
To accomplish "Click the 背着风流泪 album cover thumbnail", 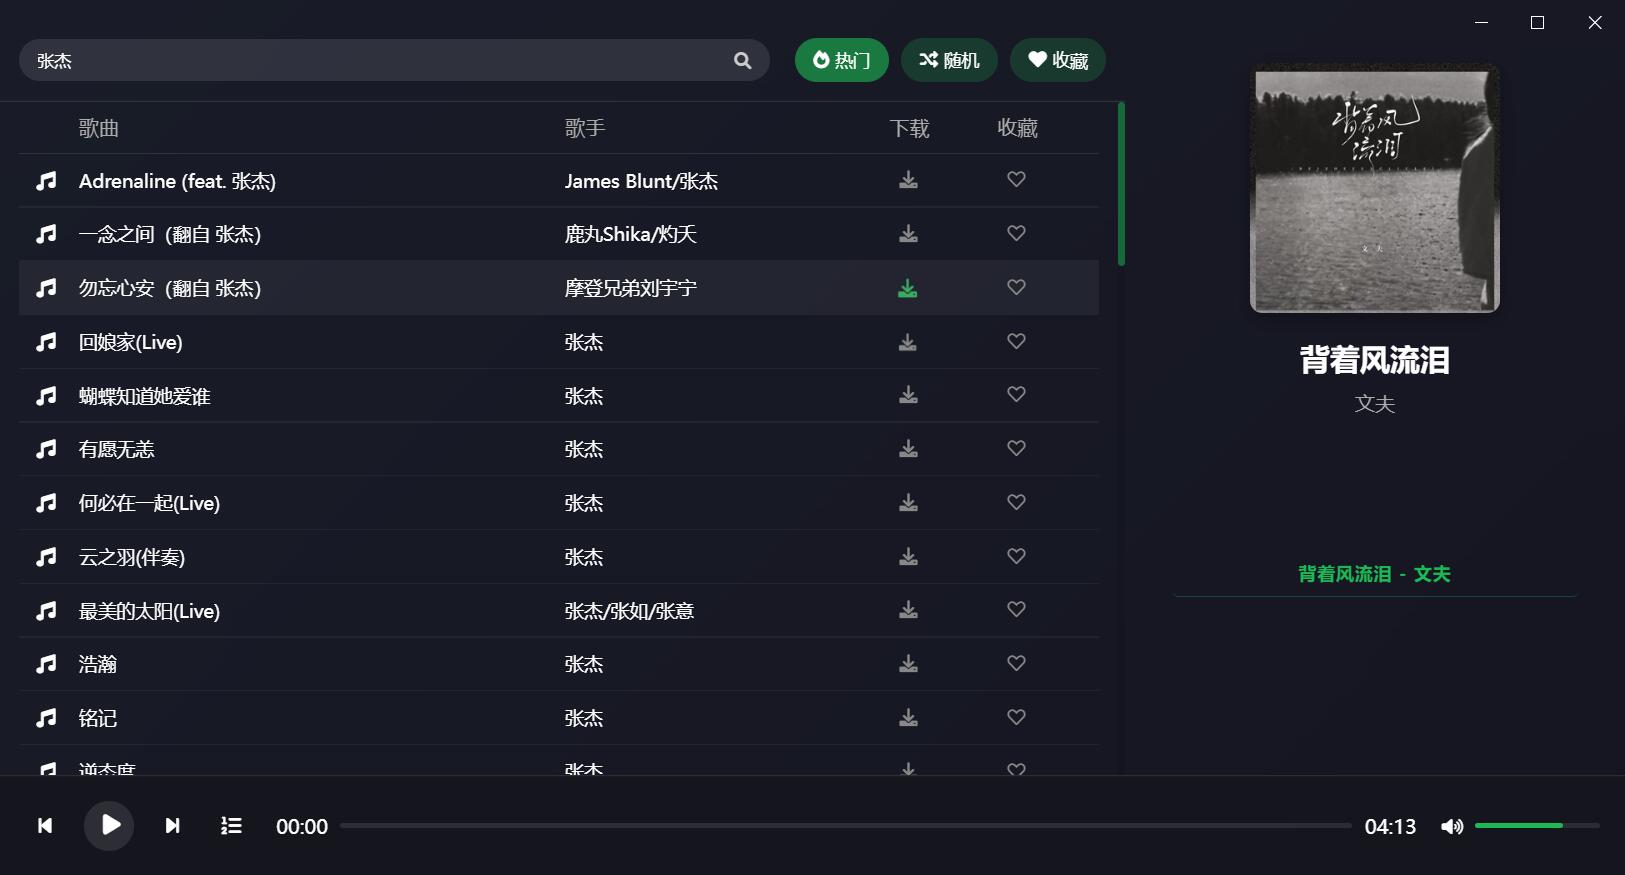I will click(x=1374, y=189).
